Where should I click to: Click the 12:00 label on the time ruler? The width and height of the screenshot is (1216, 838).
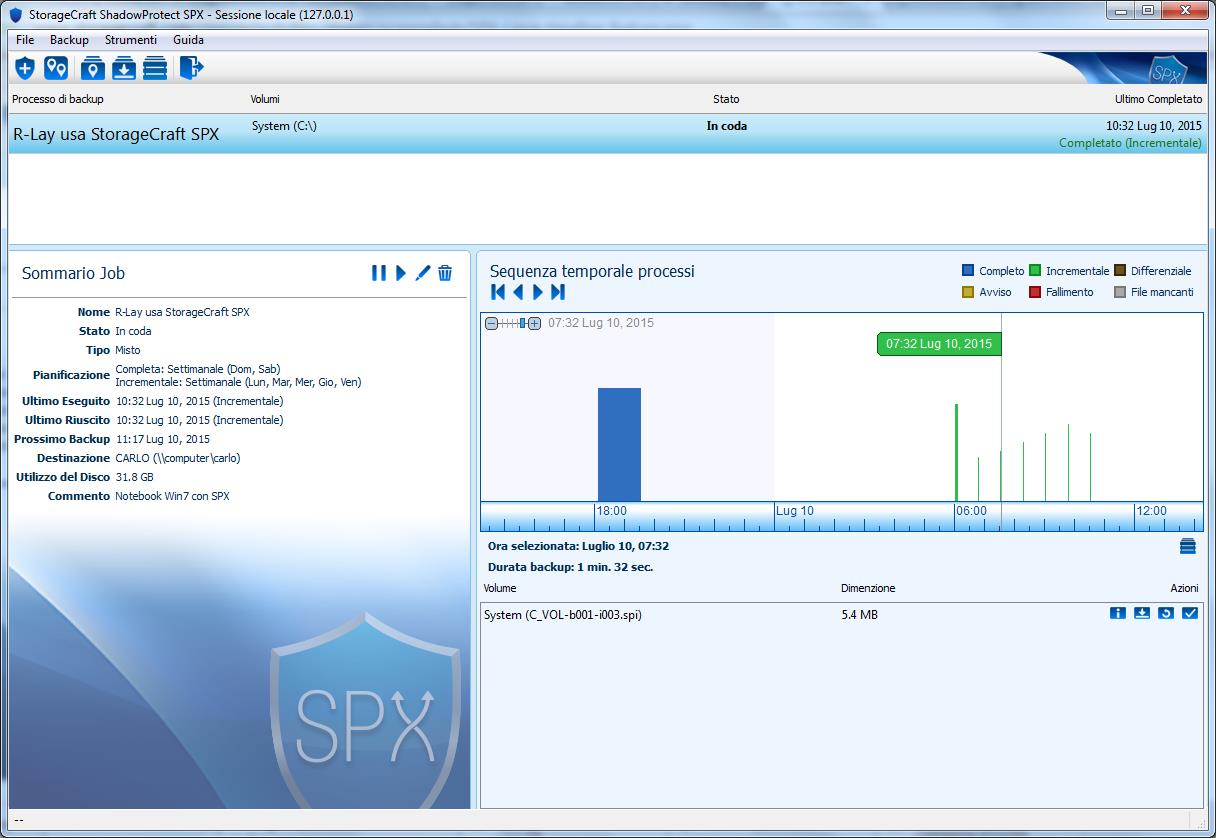[x=1151, y=511]
